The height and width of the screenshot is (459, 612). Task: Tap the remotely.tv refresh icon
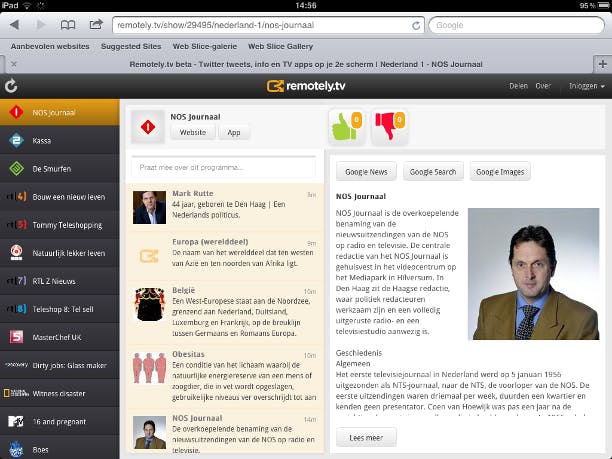click(11, 86)
